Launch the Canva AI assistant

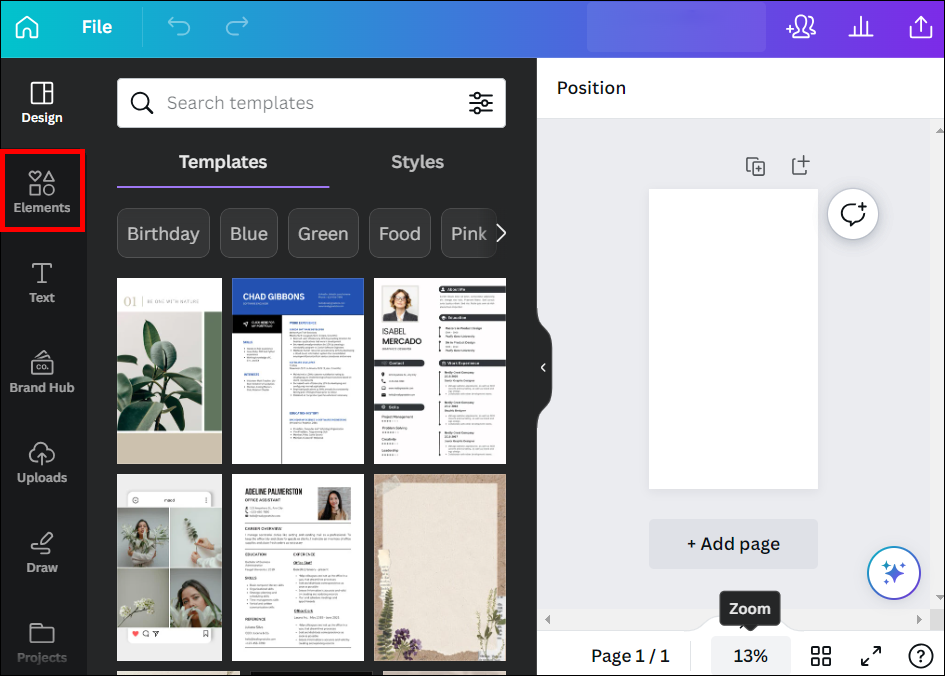coord(893,573)
